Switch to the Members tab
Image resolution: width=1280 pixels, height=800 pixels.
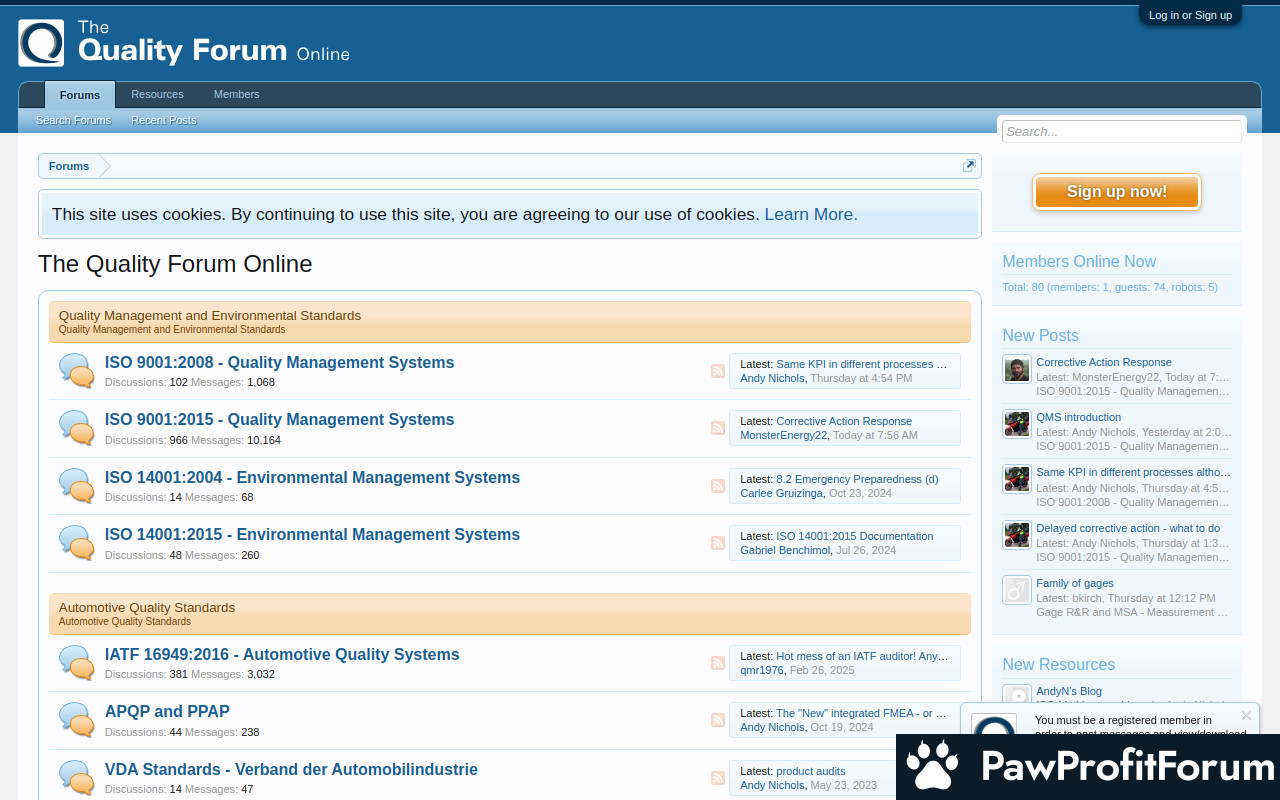pos(236,94)
